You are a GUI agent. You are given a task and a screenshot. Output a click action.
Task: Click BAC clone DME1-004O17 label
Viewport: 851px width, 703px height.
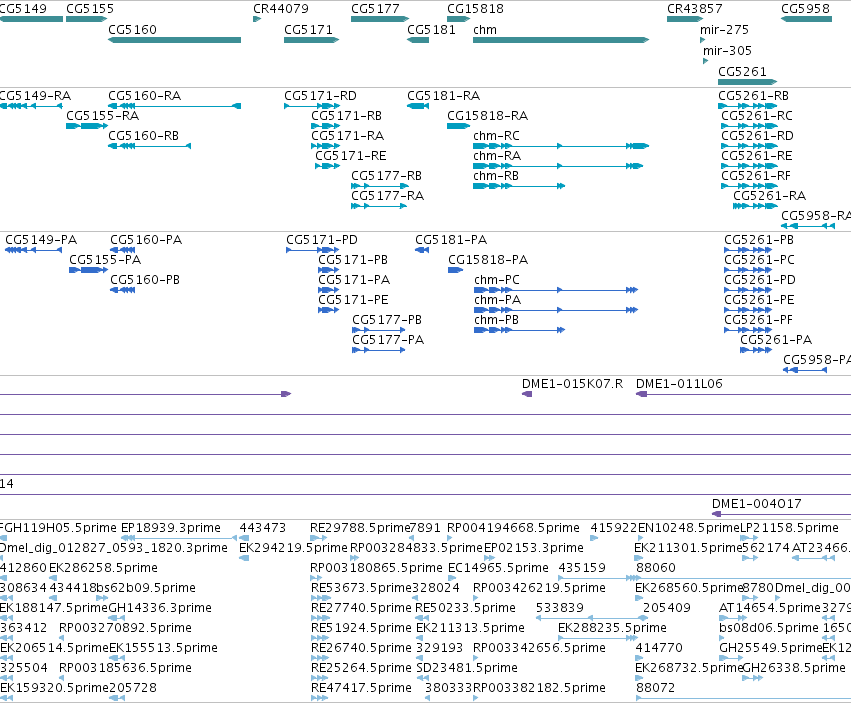(x=757, y=504)
